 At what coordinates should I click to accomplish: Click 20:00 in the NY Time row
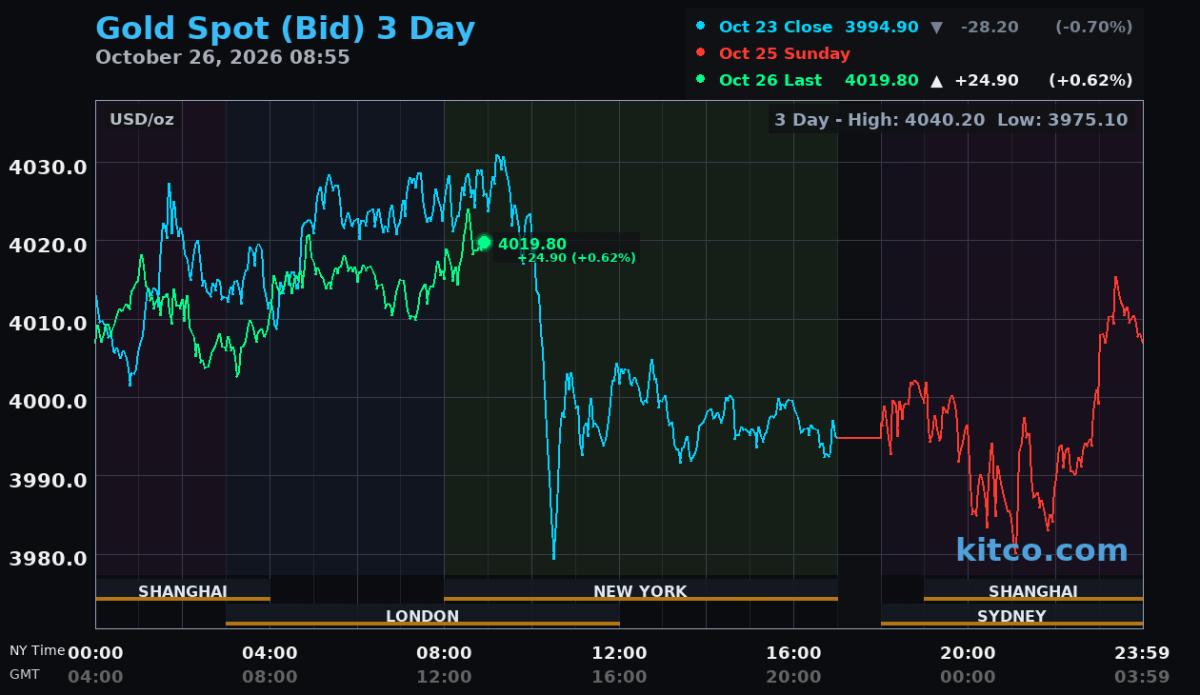click(x=968, y=653)
